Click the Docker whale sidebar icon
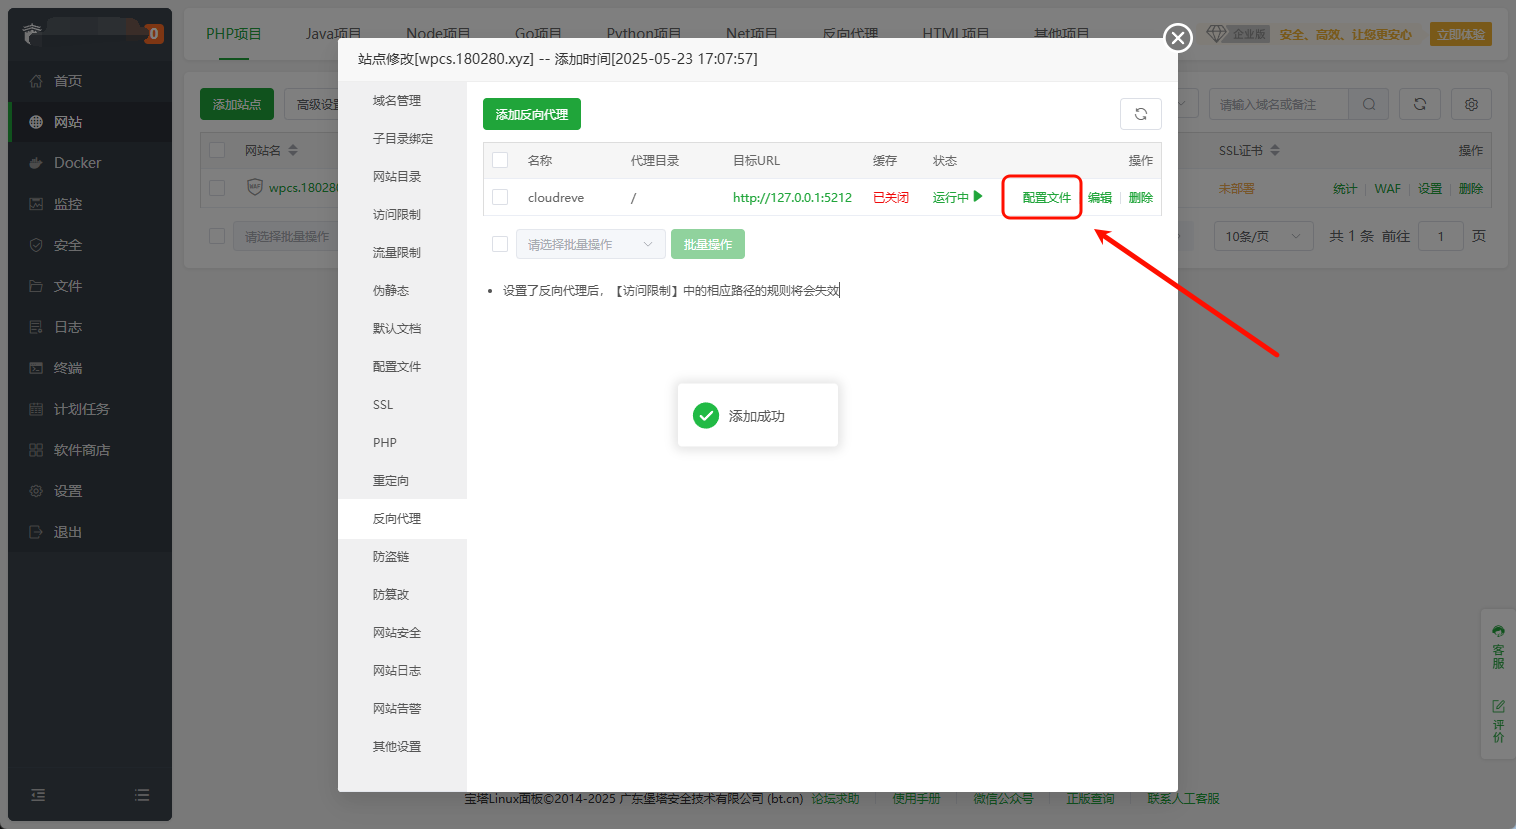 (x=36, y=163)
